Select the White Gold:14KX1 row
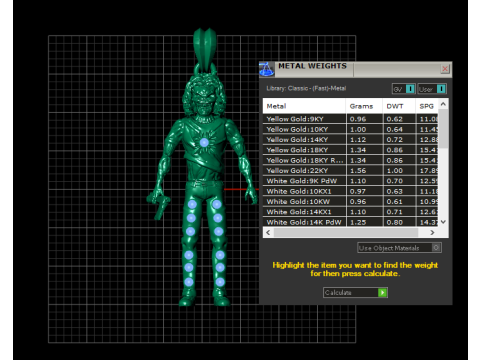This screenshot has width=480, height=360. (x=351, y=212)
